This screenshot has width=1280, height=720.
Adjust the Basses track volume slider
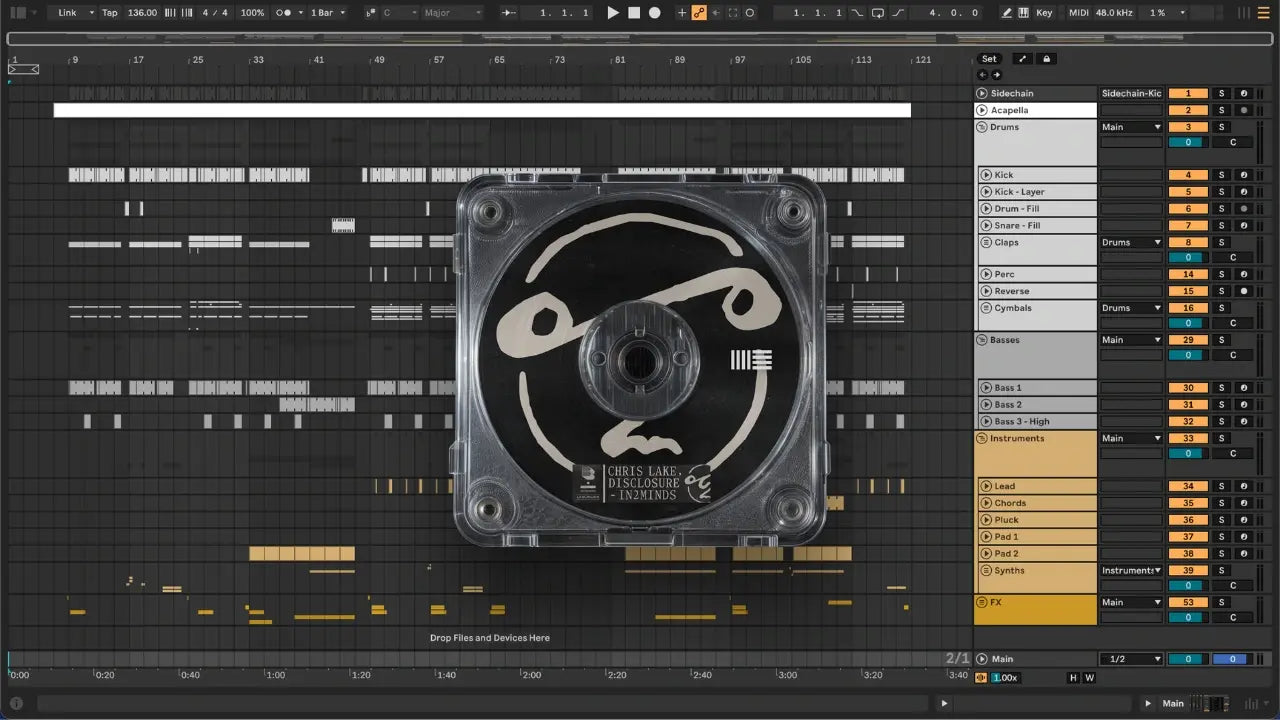coord(1188,355)
